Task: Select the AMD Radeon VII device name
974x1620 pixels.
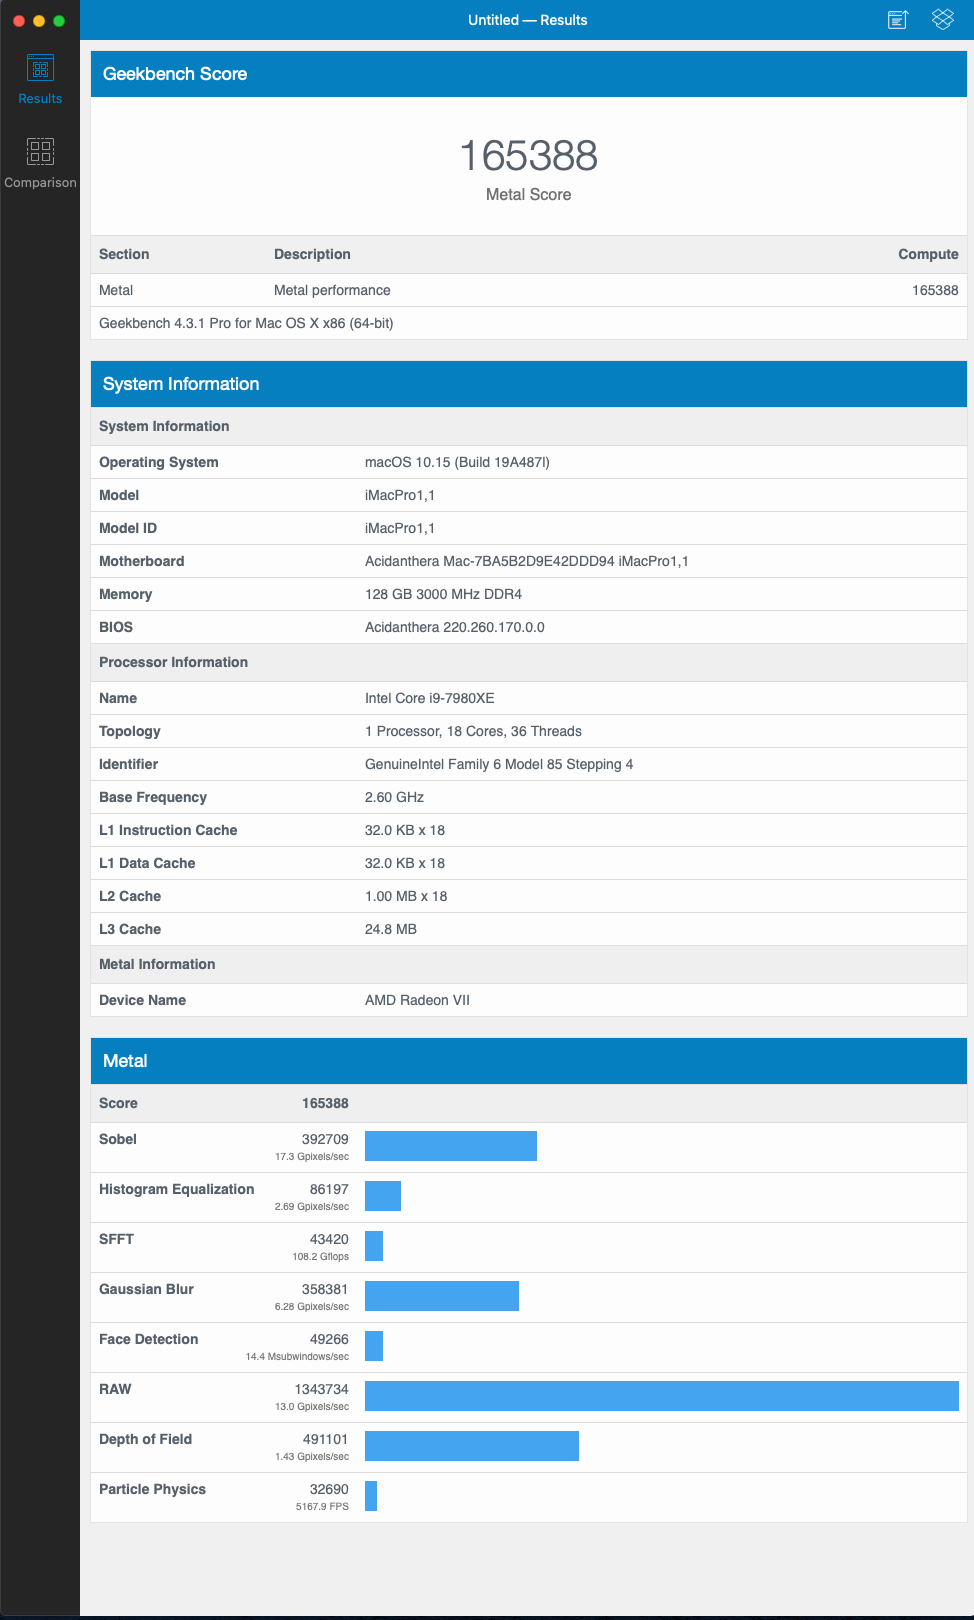Action: [x=417, y=1000]
